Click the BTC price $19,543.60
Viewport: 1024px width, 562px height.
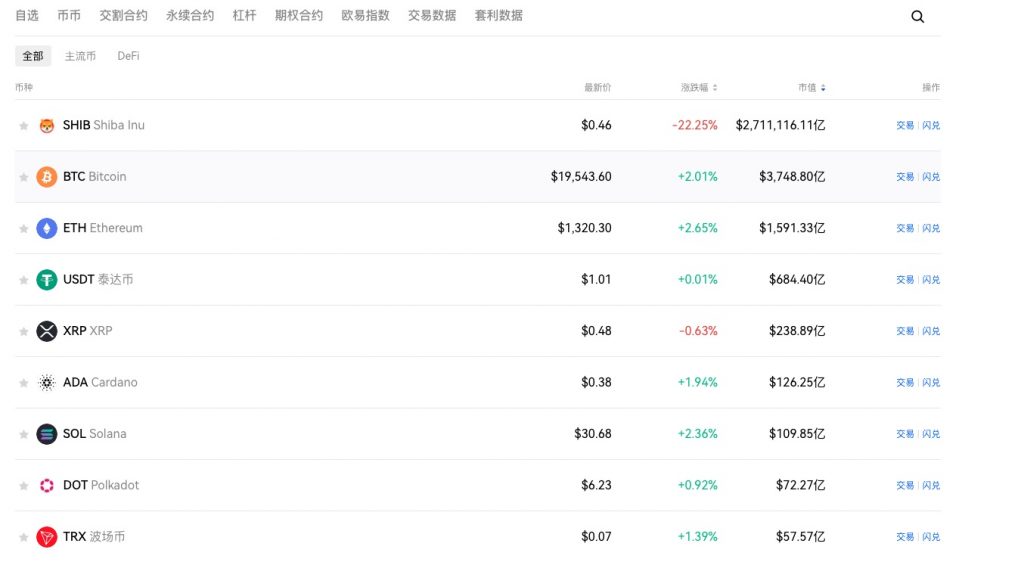581,177
